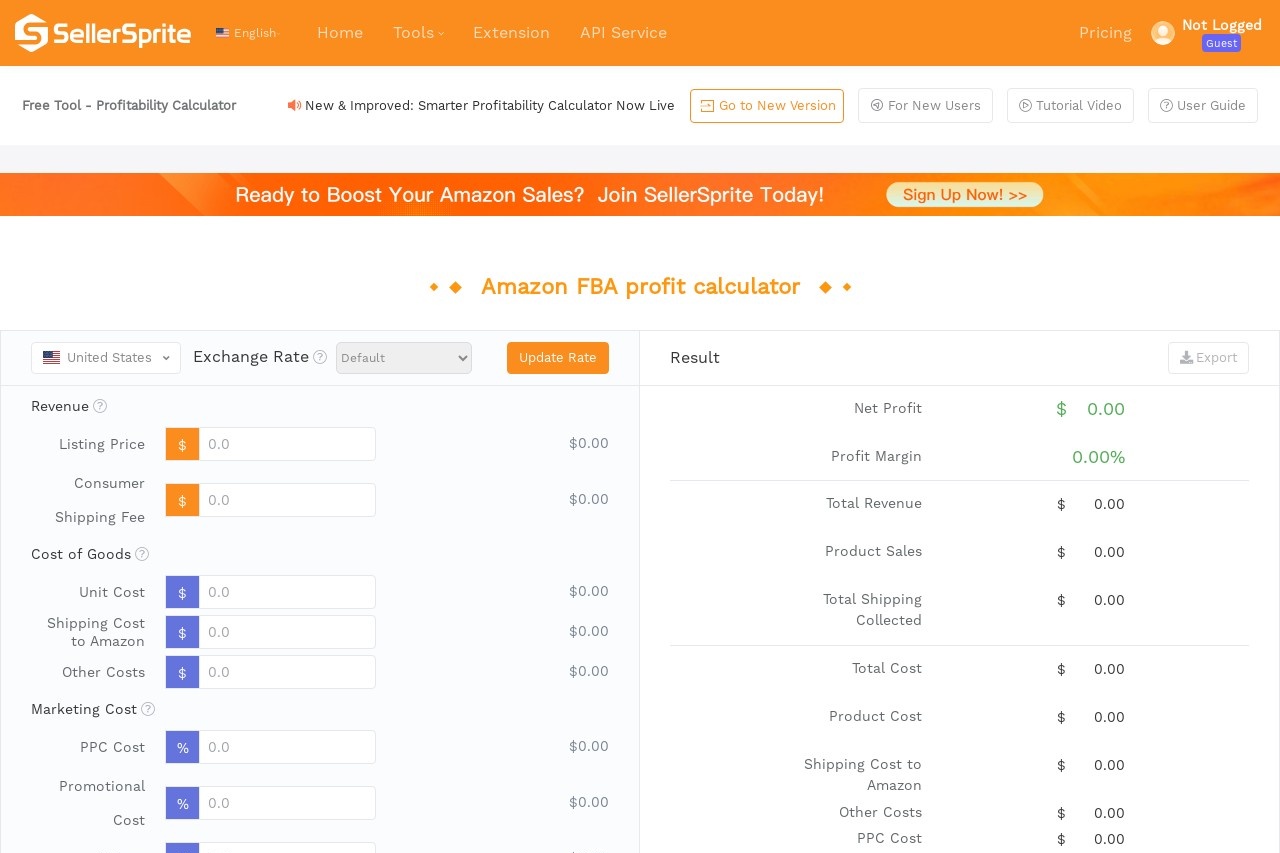Click the speaker announcement icon
The height and width of the screenshot is (853, 1280).
coord(294,105)
